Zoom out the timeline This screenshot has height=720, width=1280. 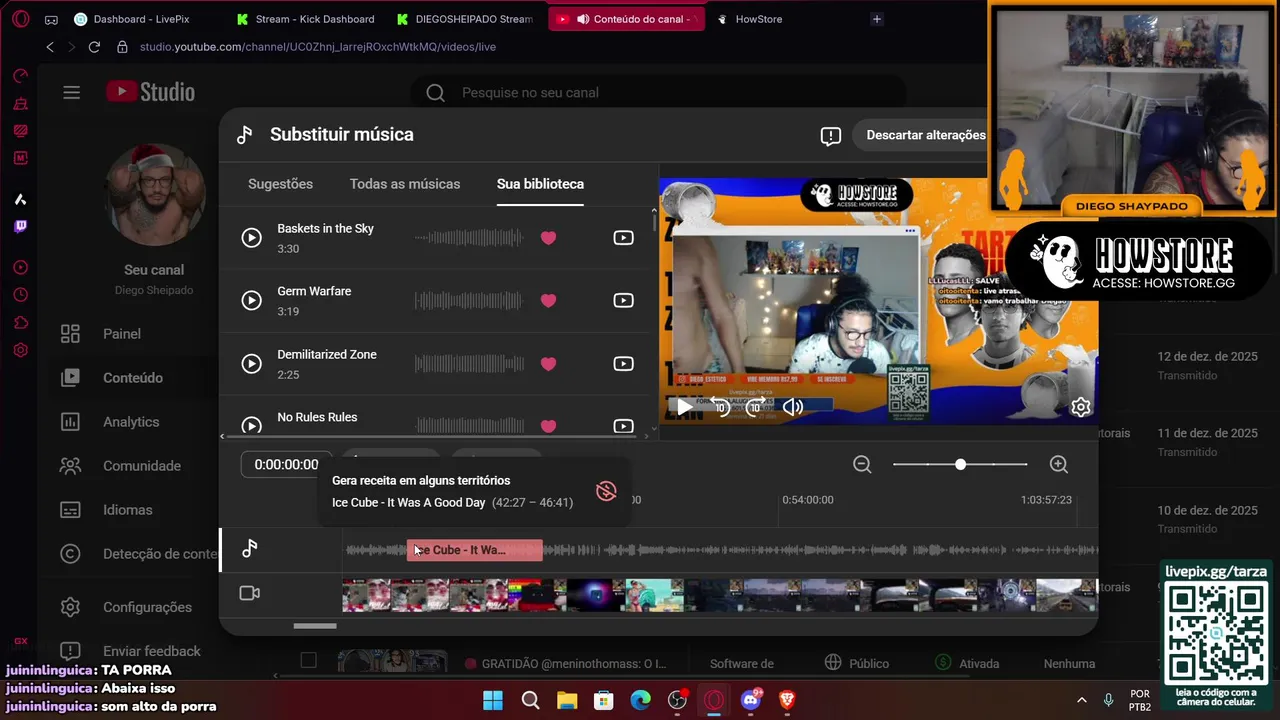click(862, 464)
